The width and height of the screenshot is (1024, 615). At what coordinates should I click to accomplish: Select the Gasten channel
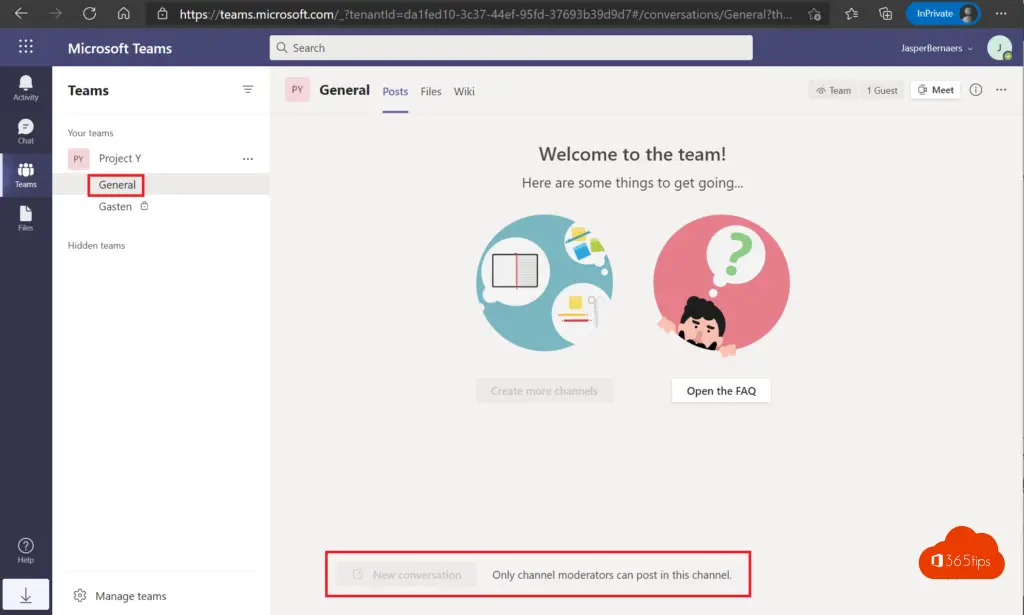pyautogui.click(x=115, y=207)
